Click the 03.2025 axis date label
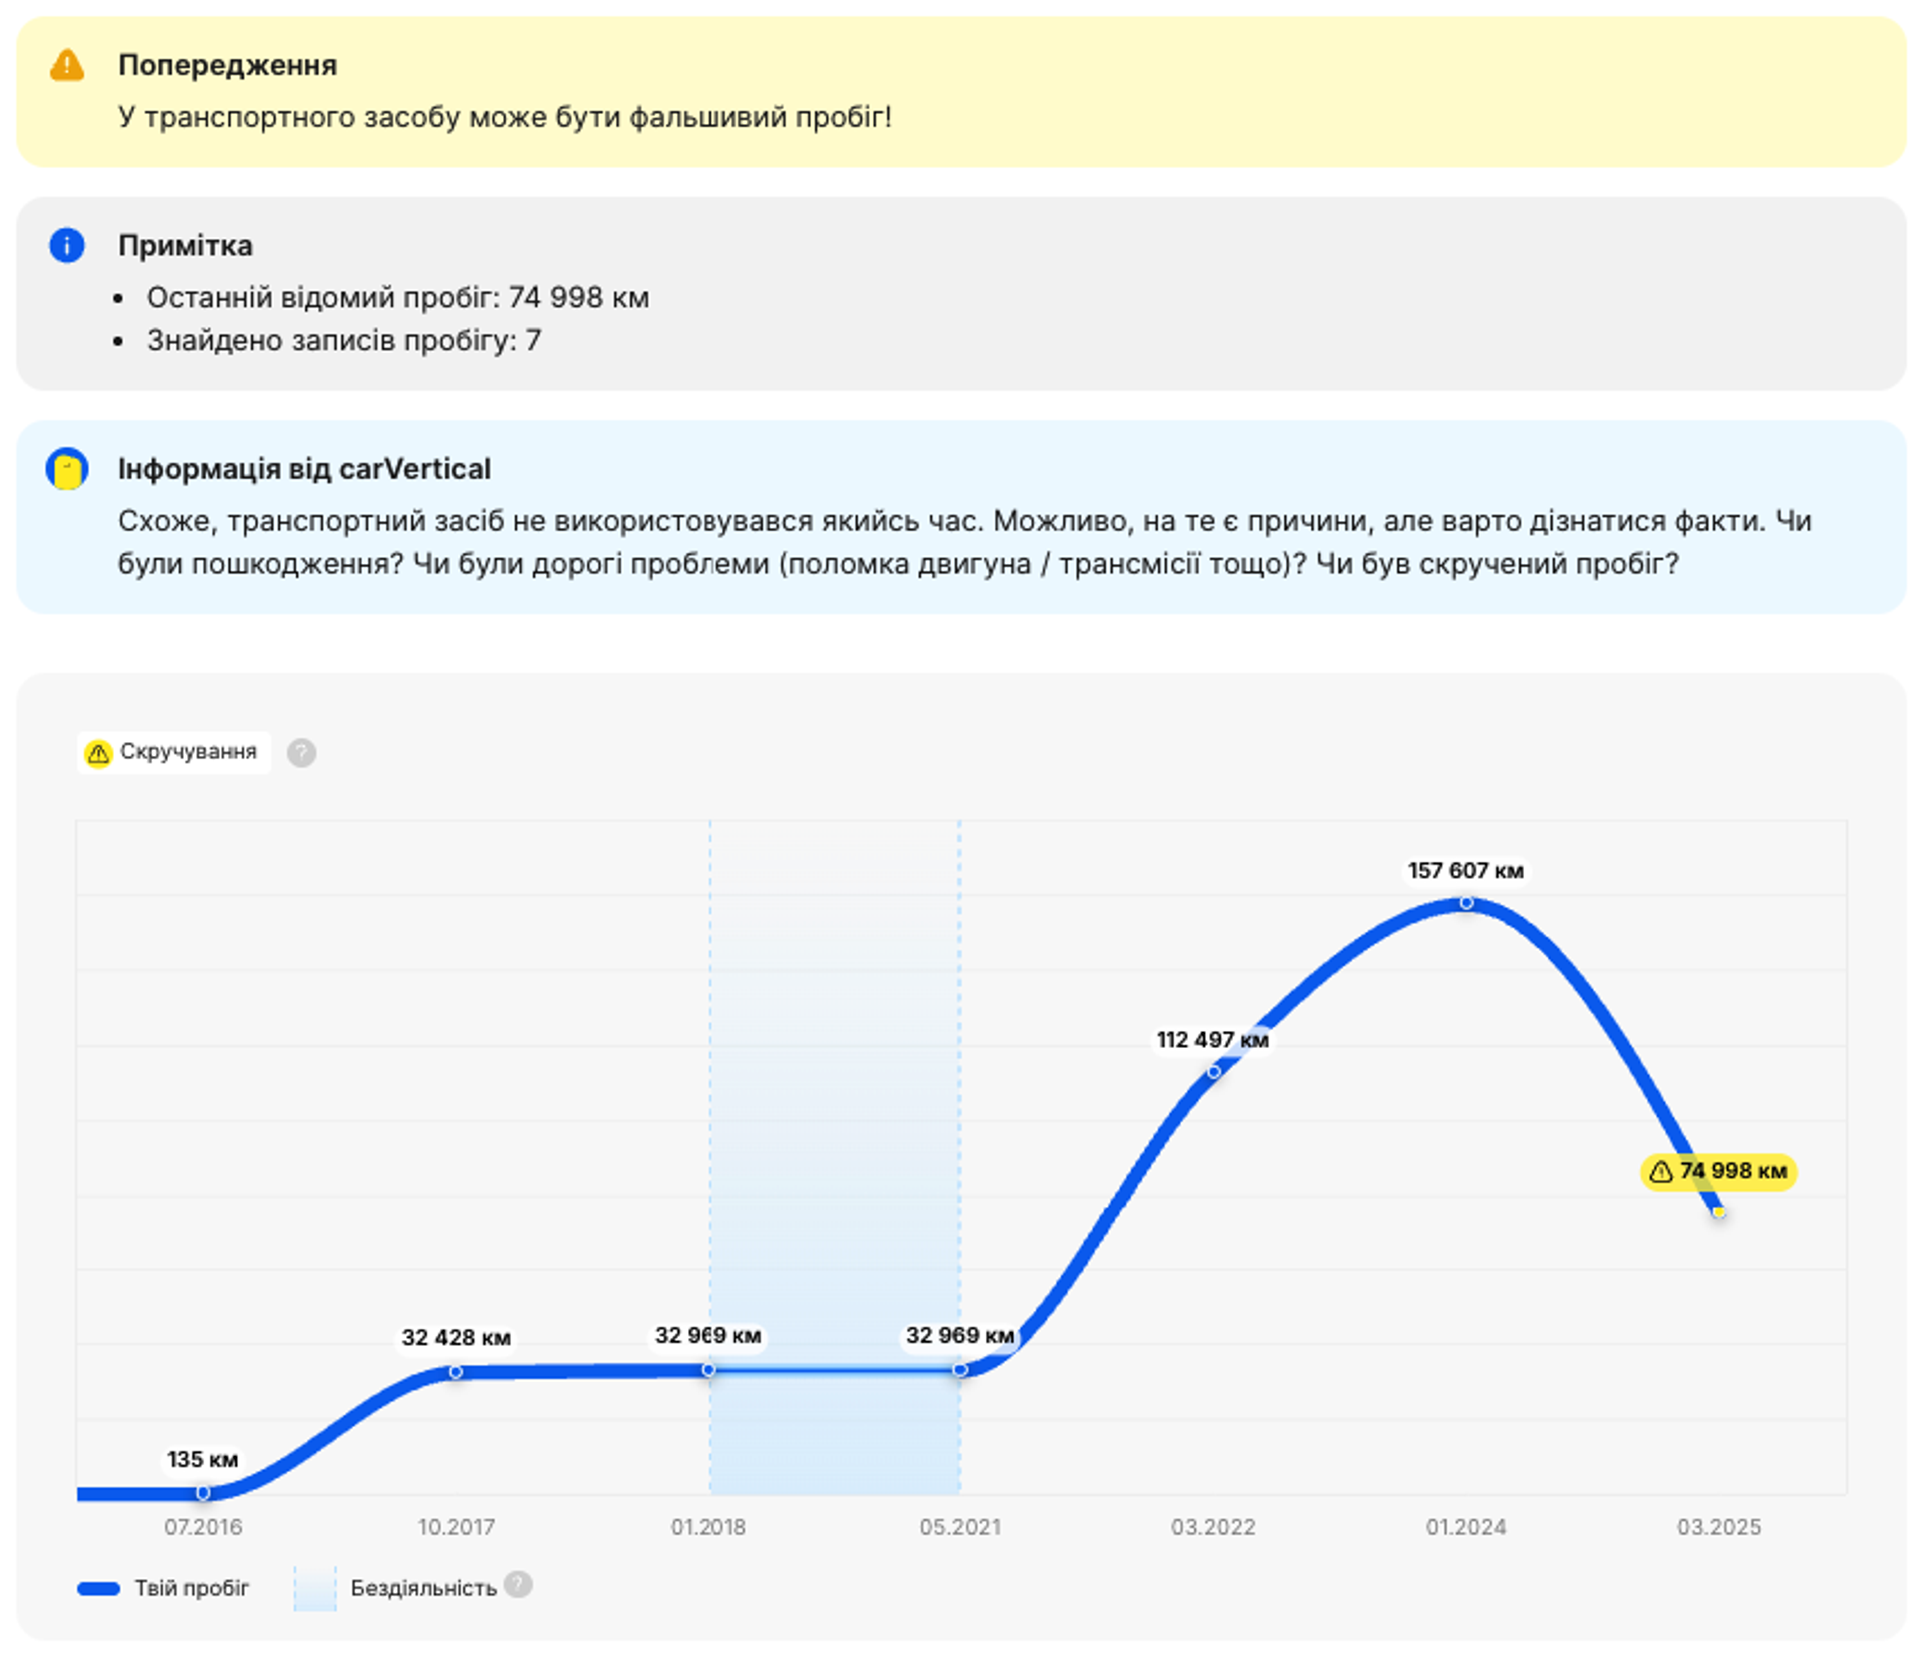1920x1656 pixels. (x=1718, y=1527)
